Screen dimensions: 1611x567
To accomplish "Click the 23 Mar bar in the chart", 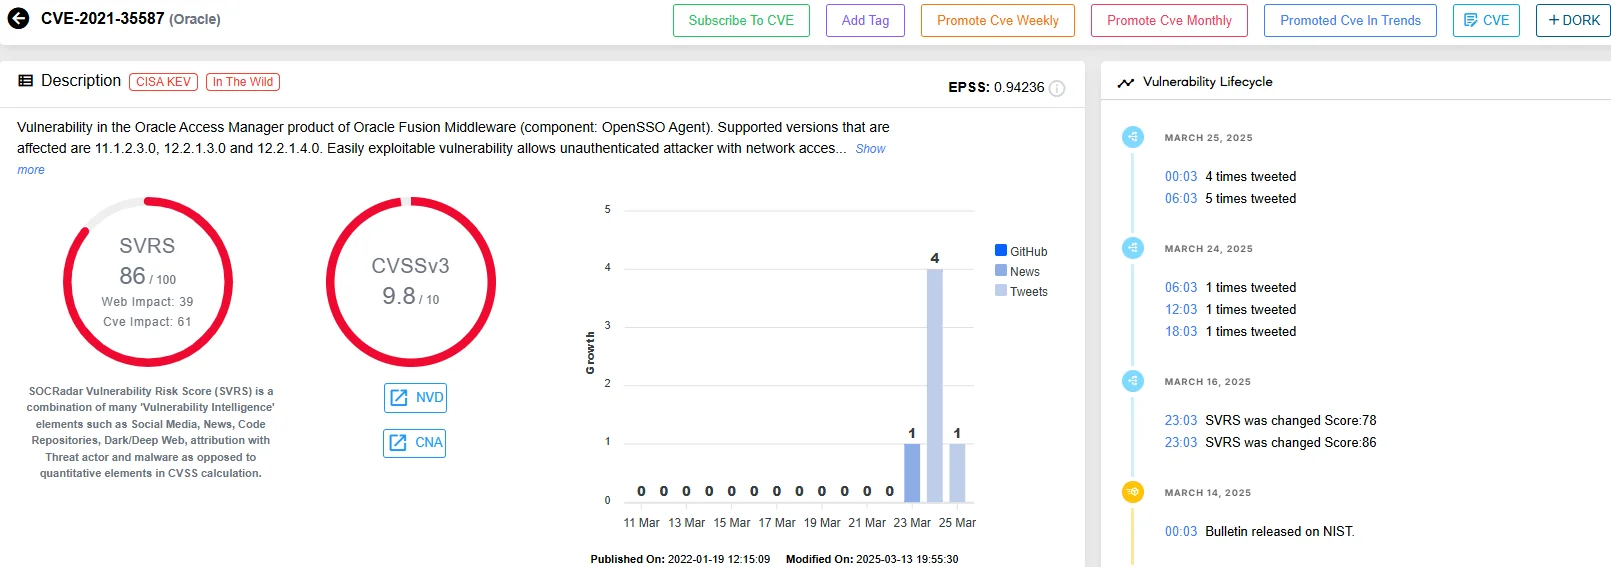I will (x=912, y=472).
